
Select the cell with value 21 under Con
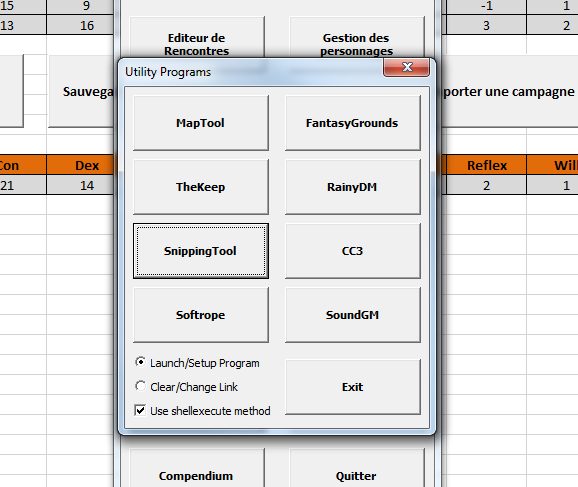click(x=23, y=185)
